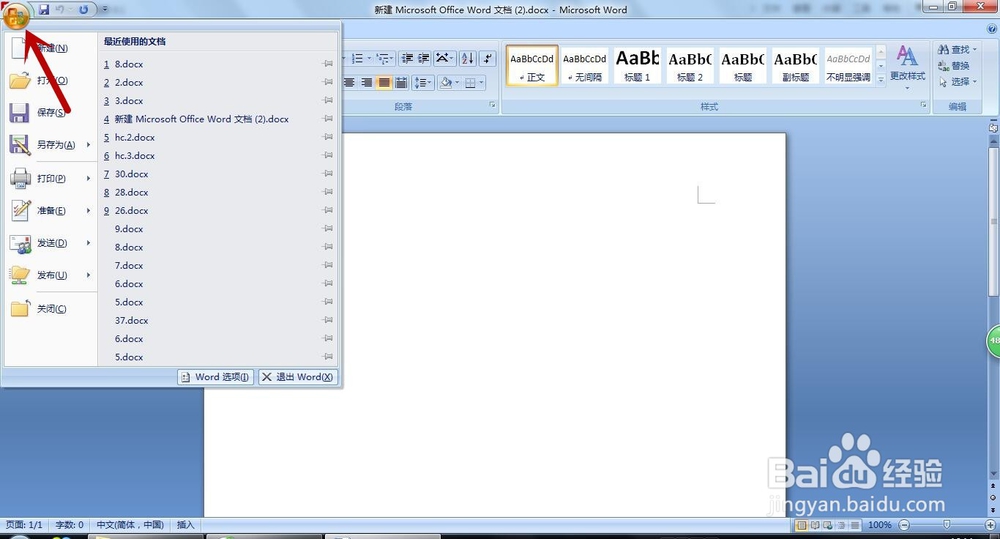The width and height of the screenshot is (1000, 539).
Task: Open 打开(O) in the Office menu
Action: click(51, 80)
